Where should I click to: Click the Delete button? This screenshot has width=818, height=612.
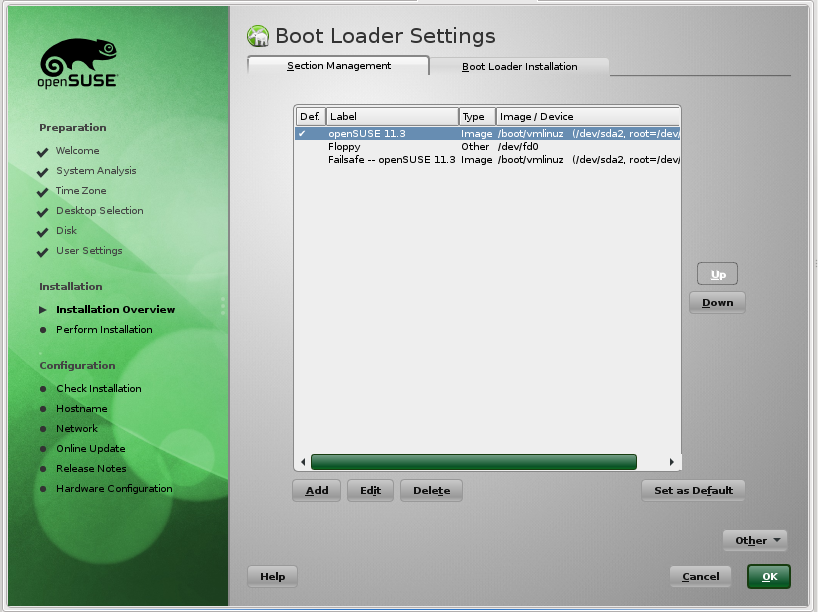click(431, 490)
